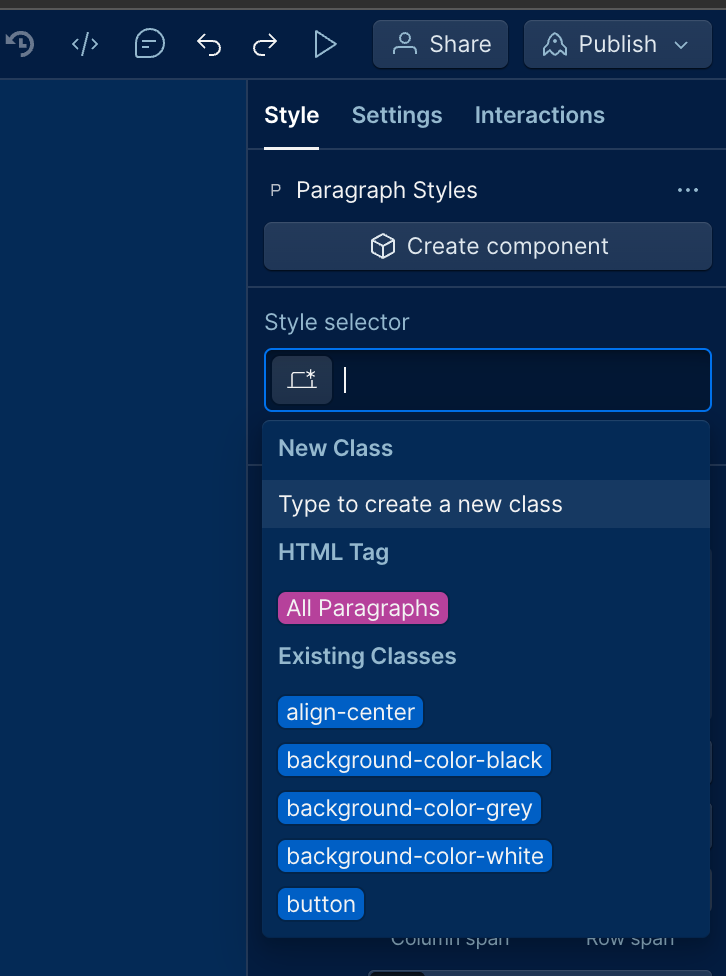Click the preview play icon
This screenshot has width=726, height=976.
point(324,44)
